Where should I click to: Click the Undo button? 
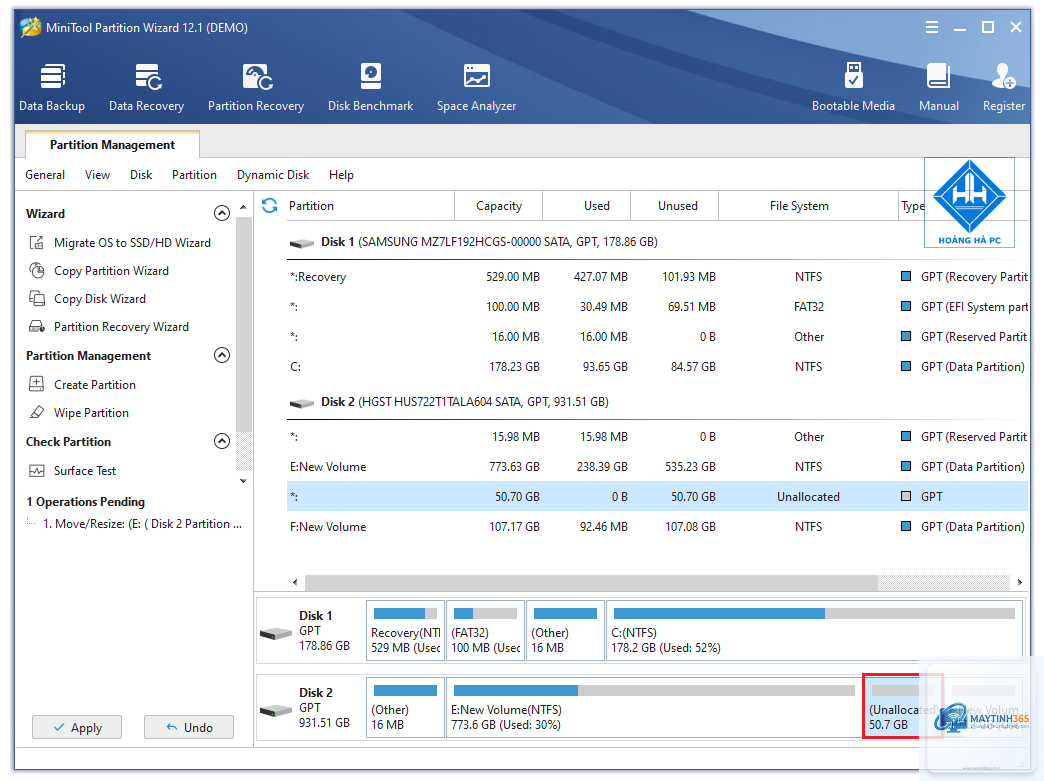189,727
